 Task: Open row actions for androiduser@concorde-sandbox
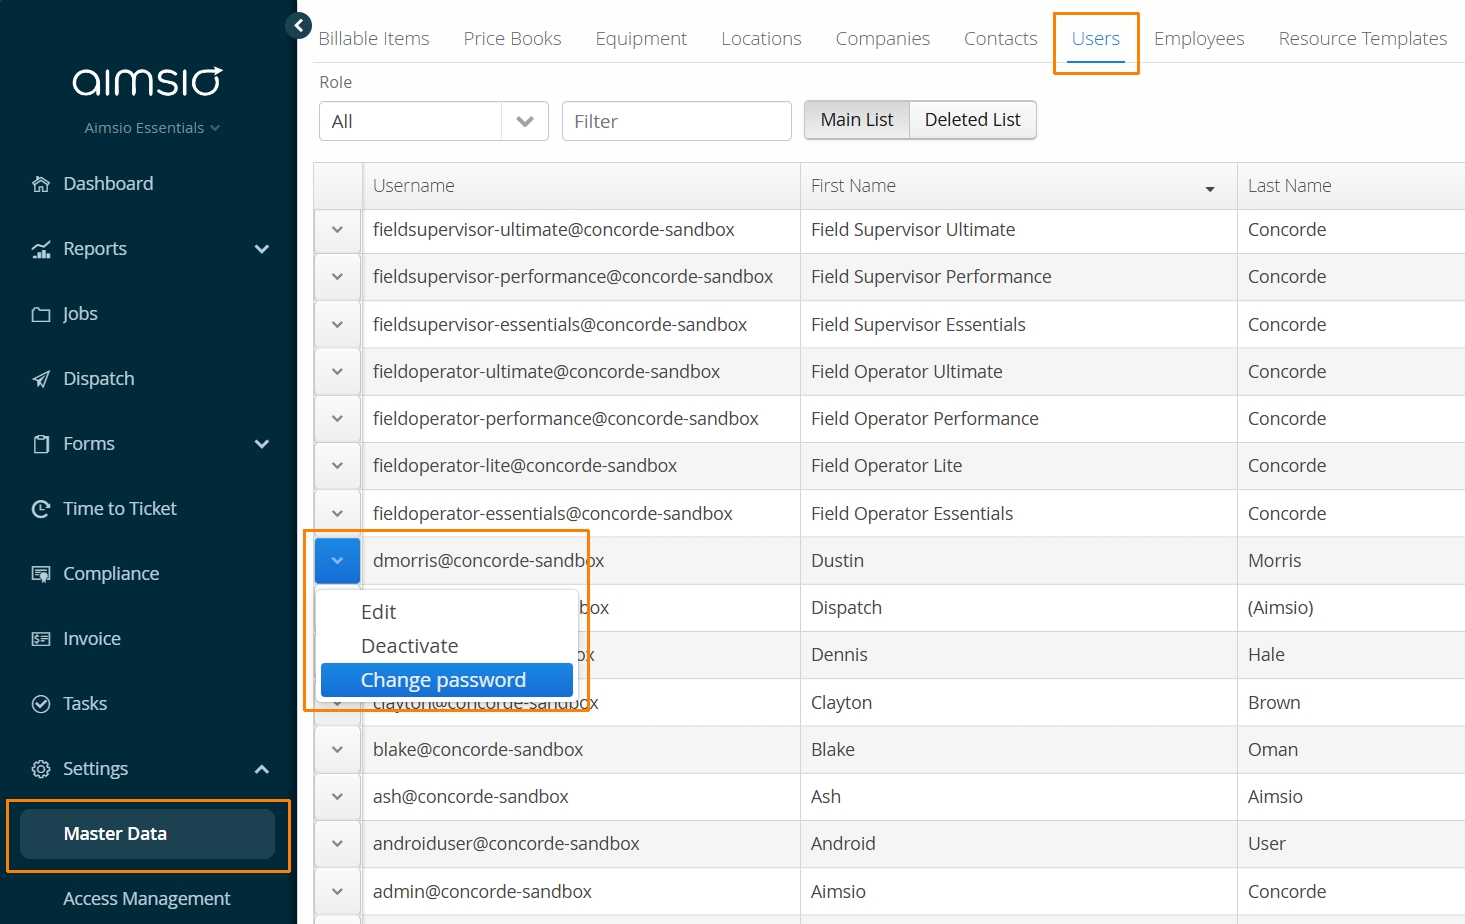point(338,844)
